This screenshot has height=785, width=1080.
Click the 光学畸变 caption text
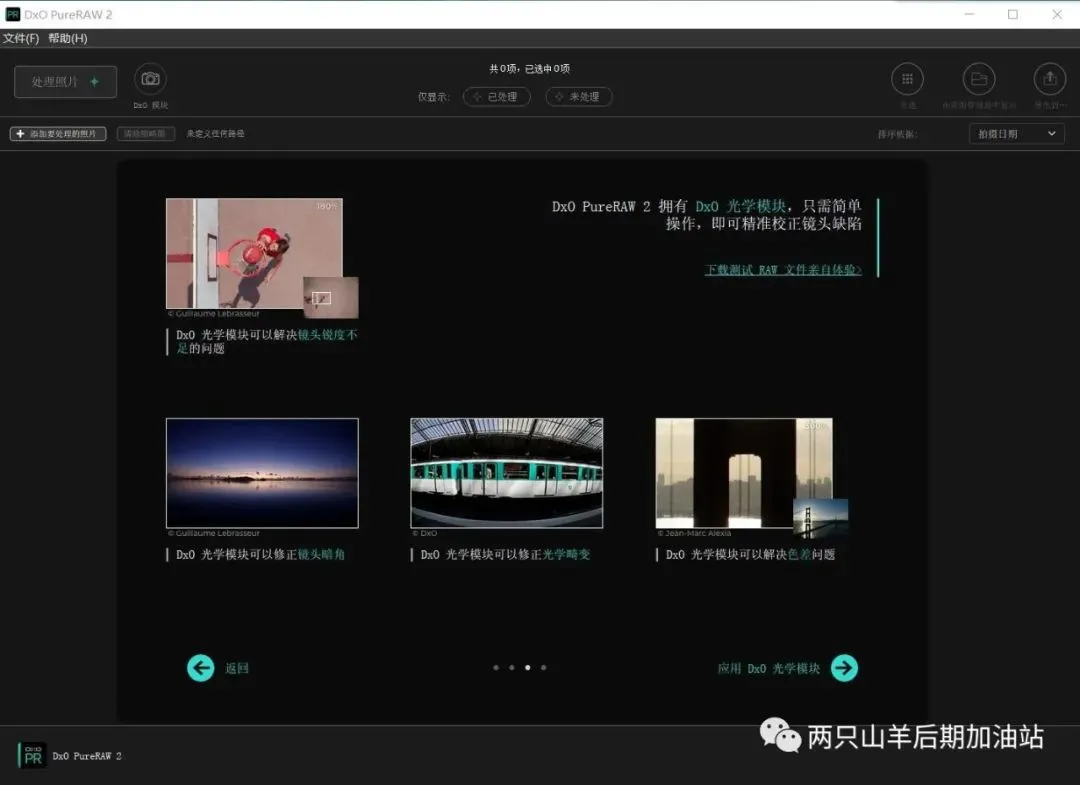point(566,554)
